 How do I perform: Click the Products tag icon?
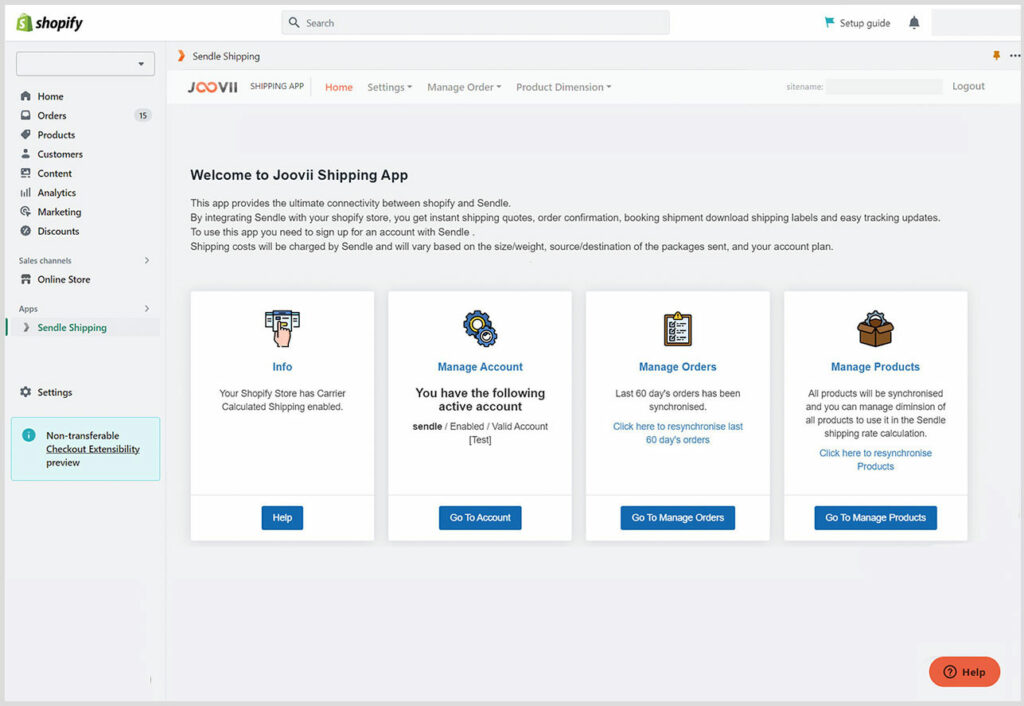pyautogui.click(x=25, y=135)
